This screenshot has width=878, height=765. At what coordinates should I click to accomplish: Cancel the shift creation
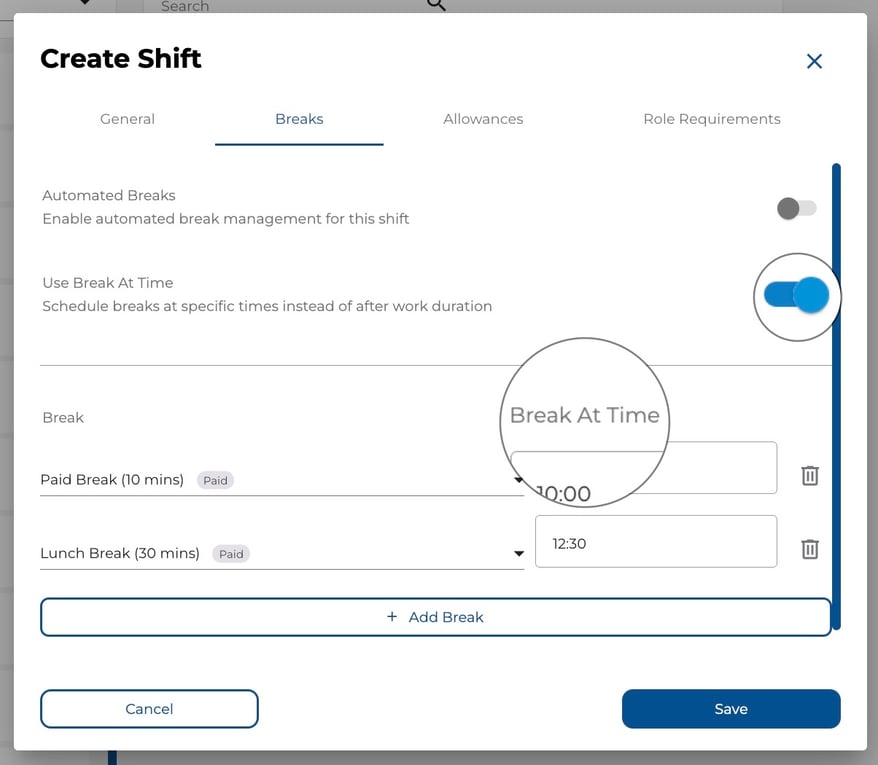(x=150, y=709)
